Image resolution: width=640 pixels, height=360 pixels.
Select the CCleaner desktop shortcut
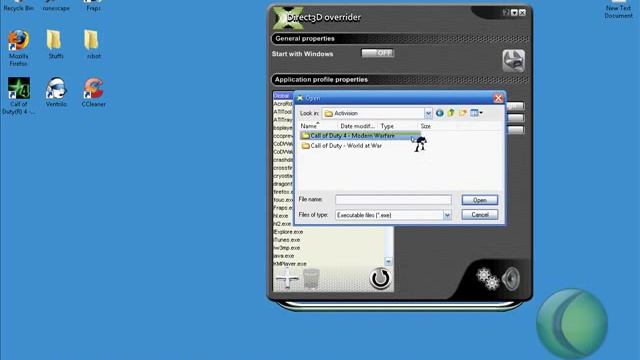coord(93,92)
